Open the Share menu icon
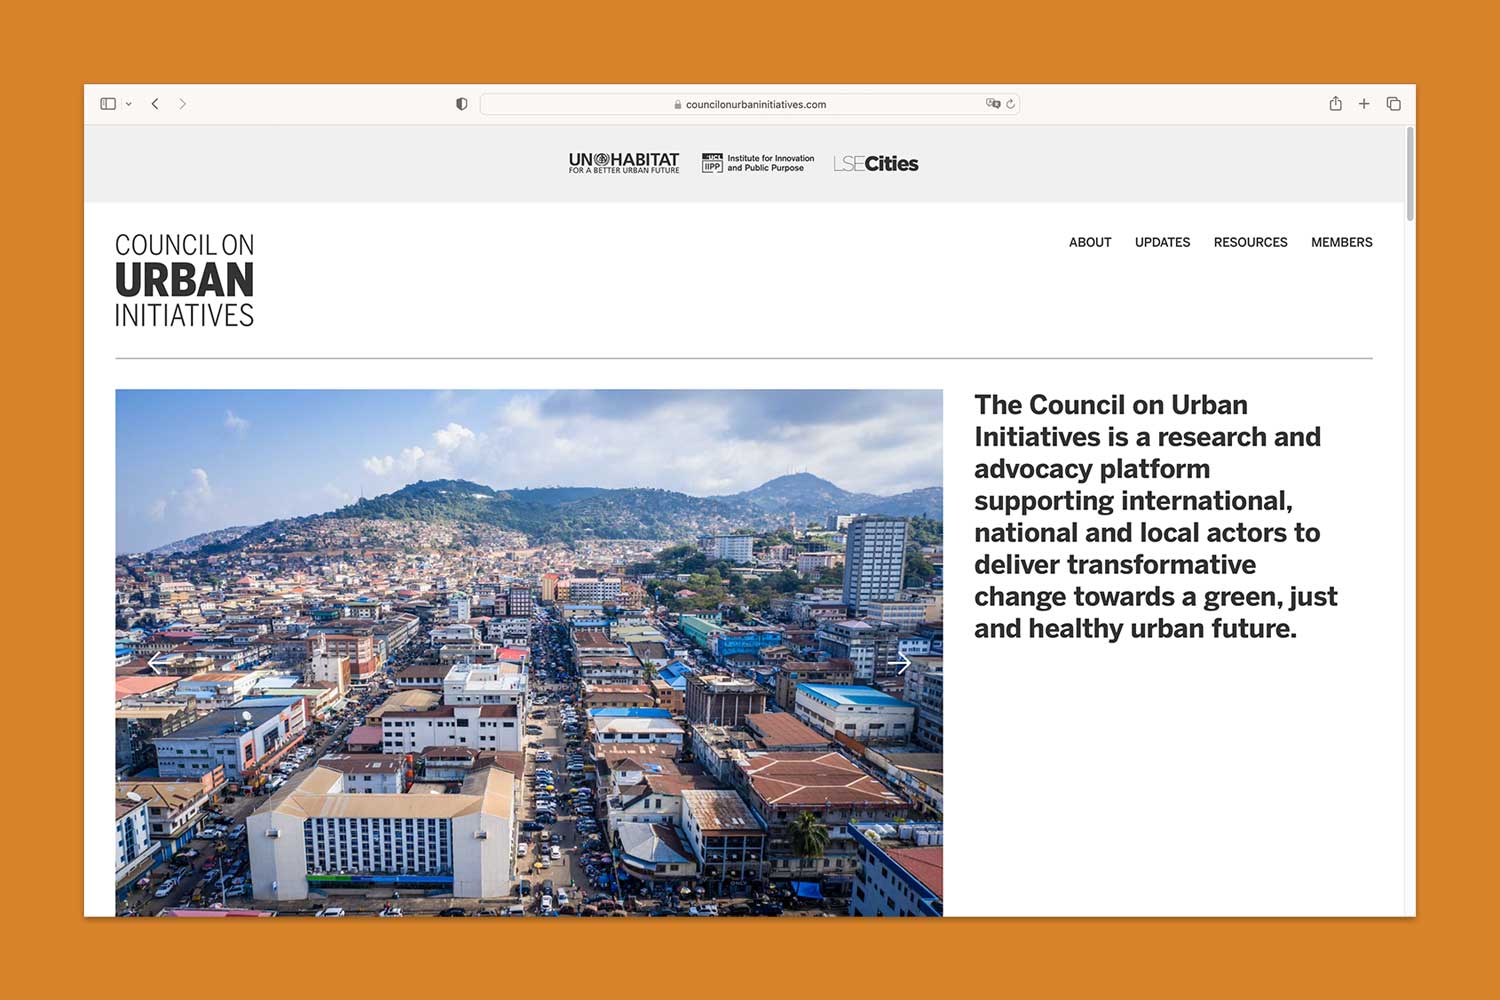Image resolution: width=1500 pixels, height=1000 pixels. [1335, 103]
